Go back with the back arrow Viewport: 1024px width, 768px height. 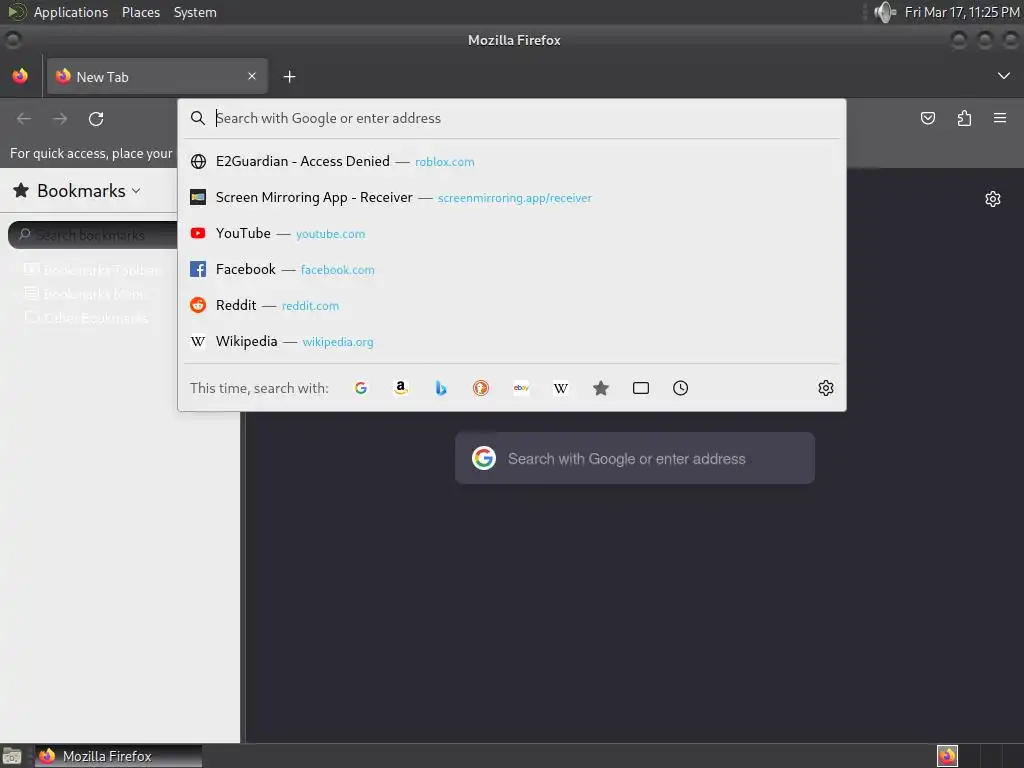tap(24, 118)
